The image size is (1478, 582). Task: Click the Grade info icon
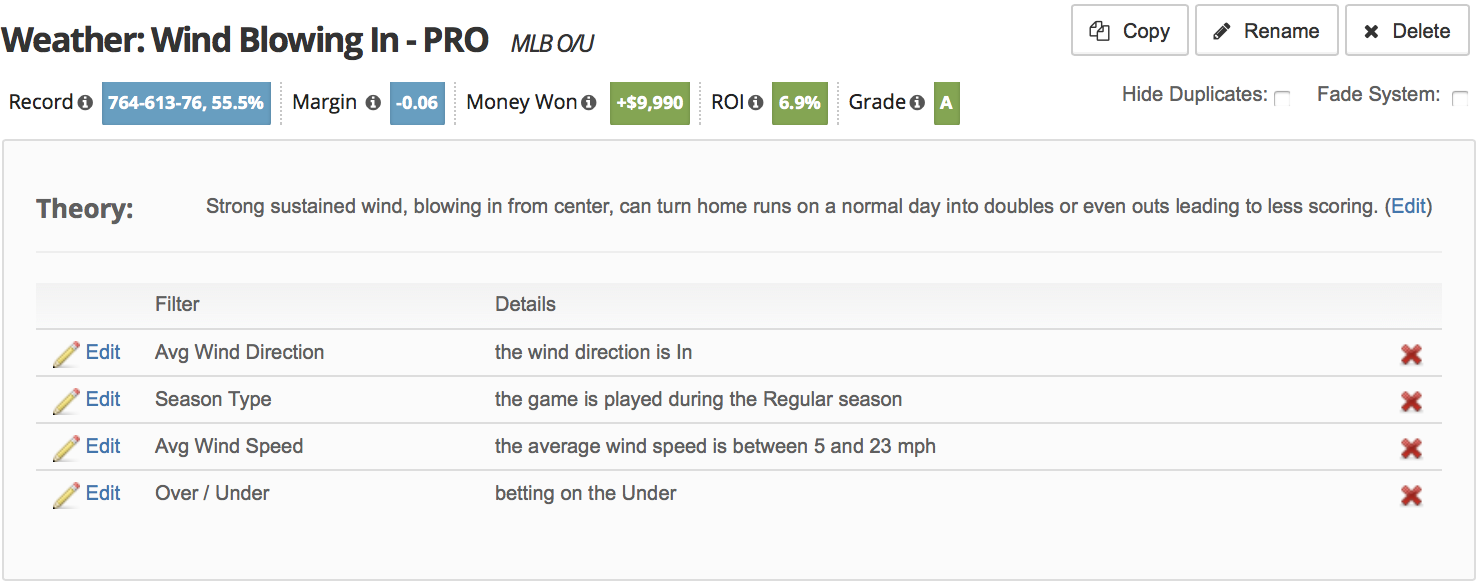(x=917, y=103)
